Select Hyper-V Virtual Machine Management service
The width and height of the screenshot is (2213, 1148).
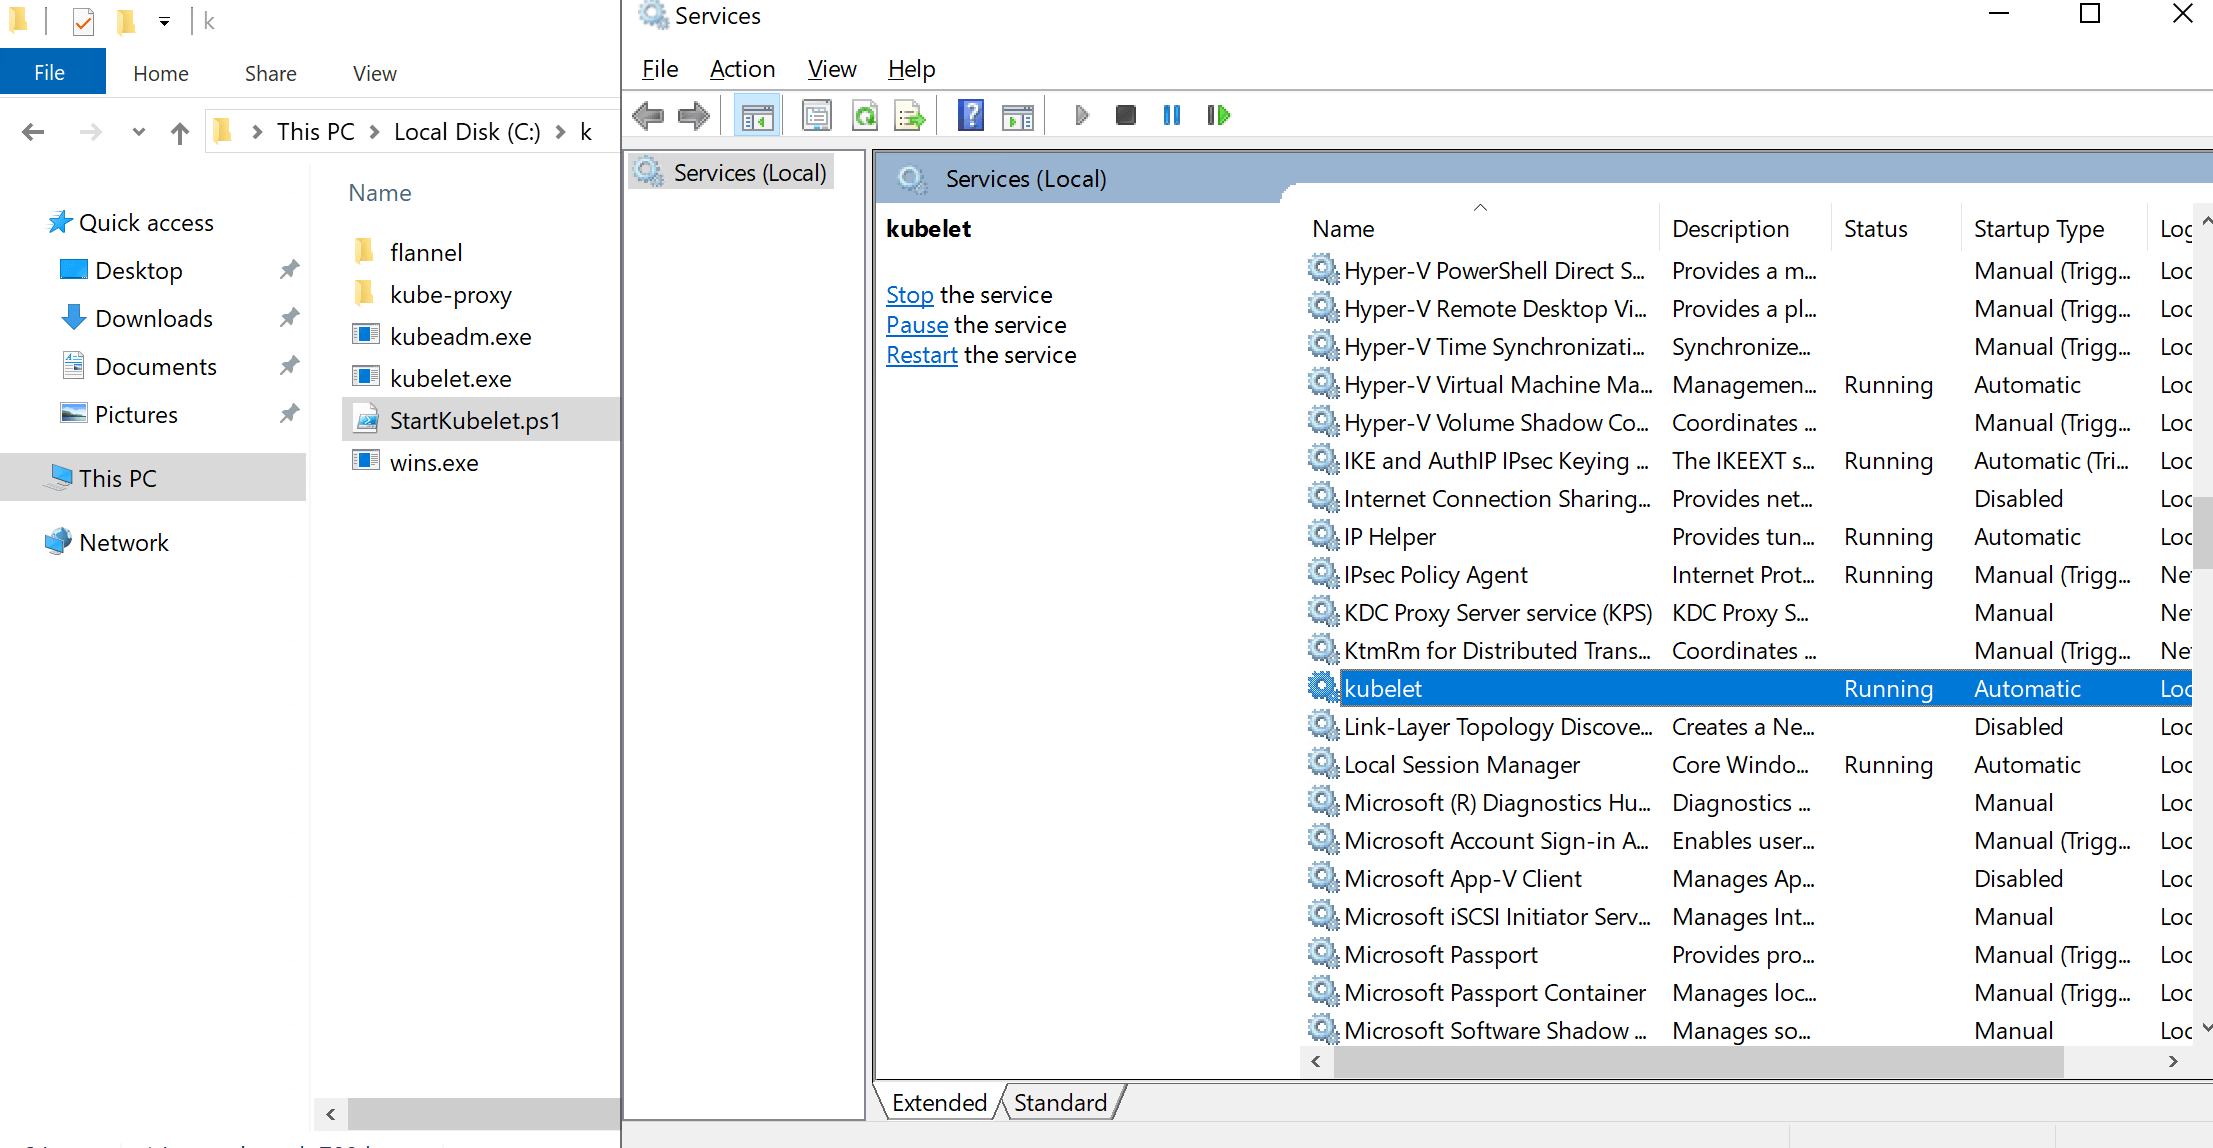click(1748, 385)
